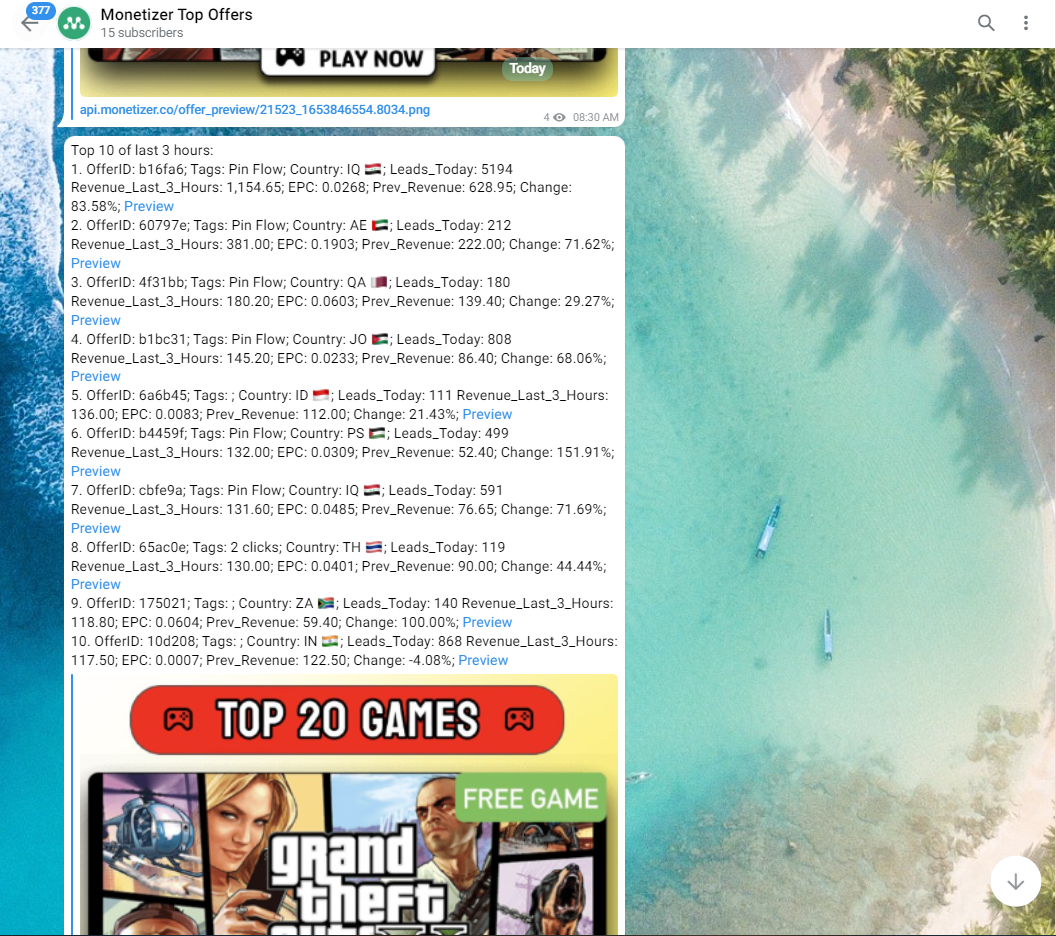Screen dimensions: 1056x936
Task: Search within the channel using magnifier icon
Action: (986, 23)
